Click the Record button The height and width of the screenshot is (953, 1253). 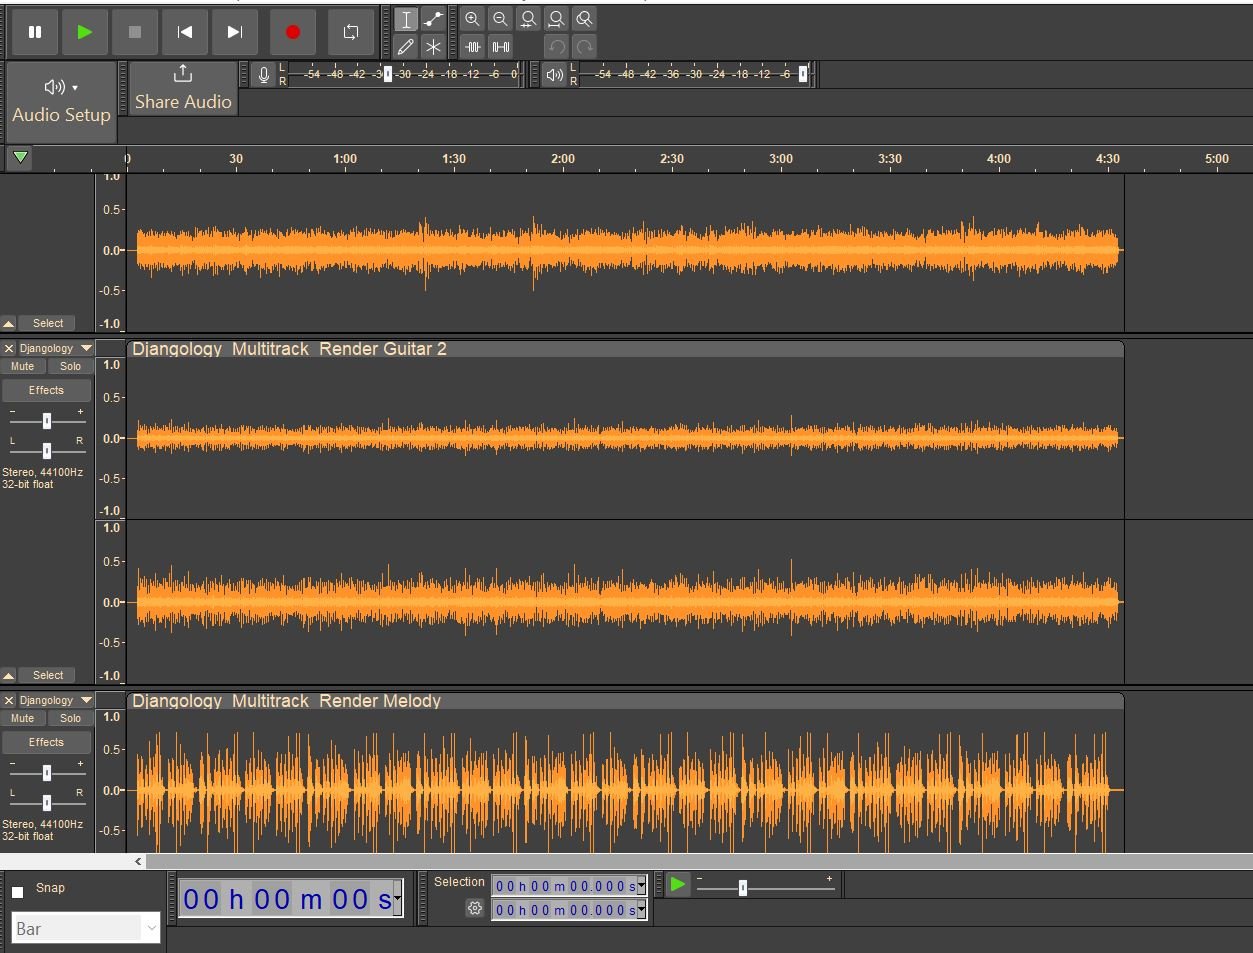293,32
